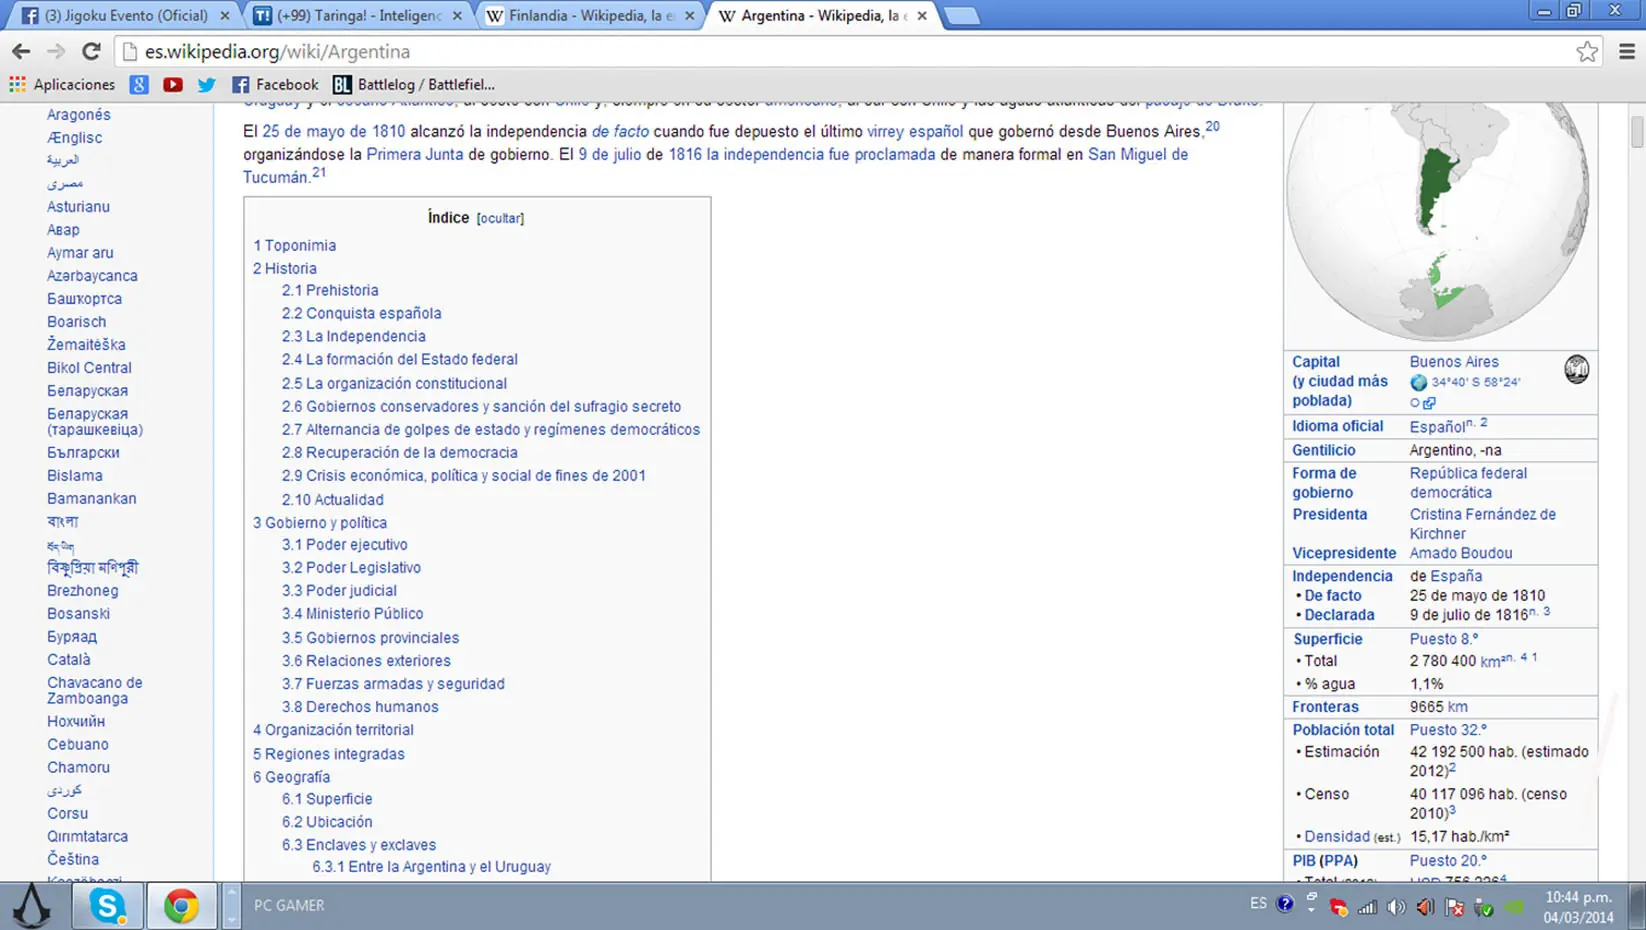1646x930 pixels.
Task: Click the Show desktop button by the clock
Action: point(1637,906)
